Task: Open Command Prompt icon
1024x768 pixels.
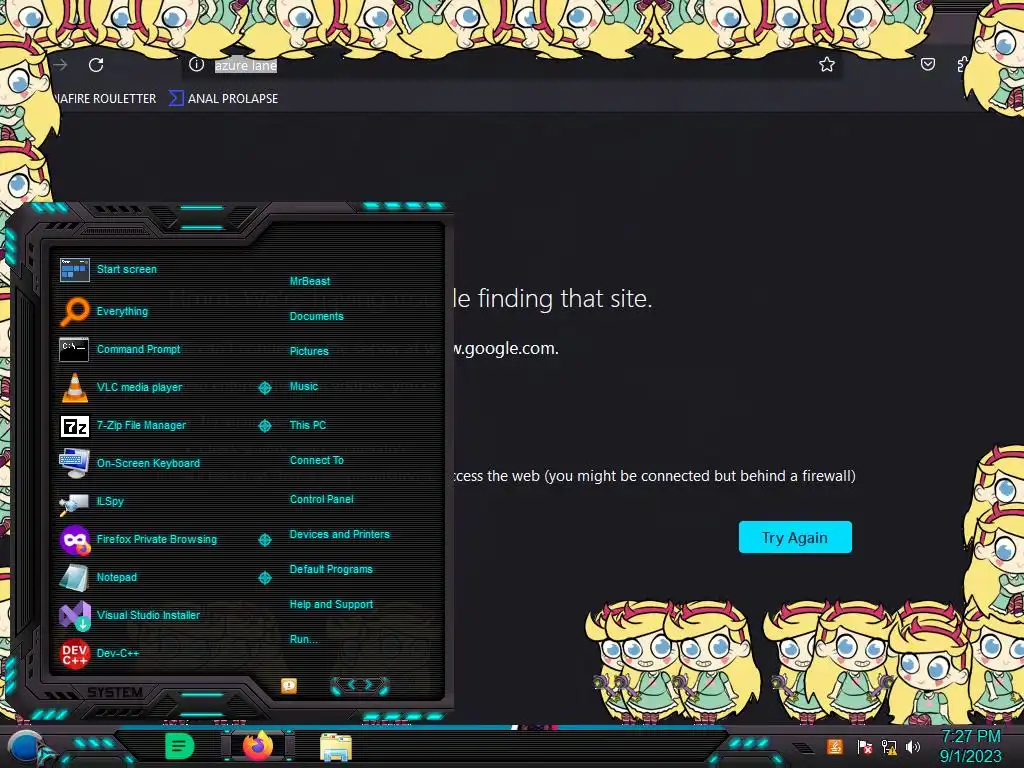Action: pos(74,349)
